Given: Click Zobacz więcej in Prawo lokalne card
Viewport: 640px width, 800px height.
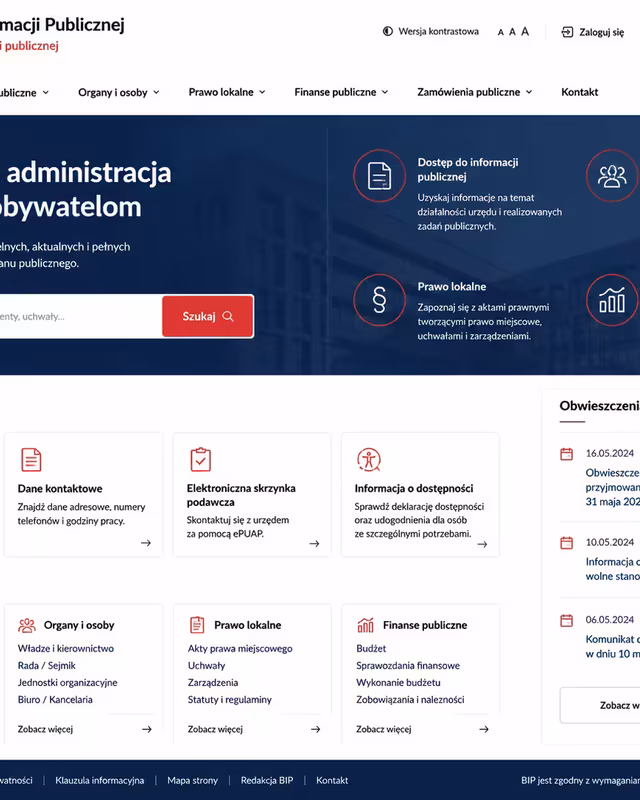Looking at the screenshot, I should (x=215, y=729).
